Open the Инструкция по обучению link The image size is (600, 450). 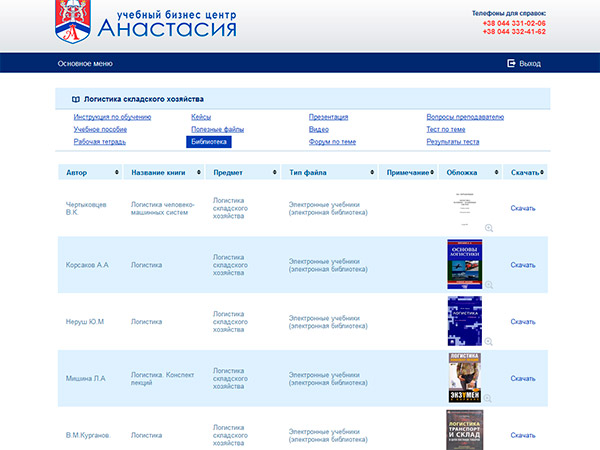click(112, 117)
